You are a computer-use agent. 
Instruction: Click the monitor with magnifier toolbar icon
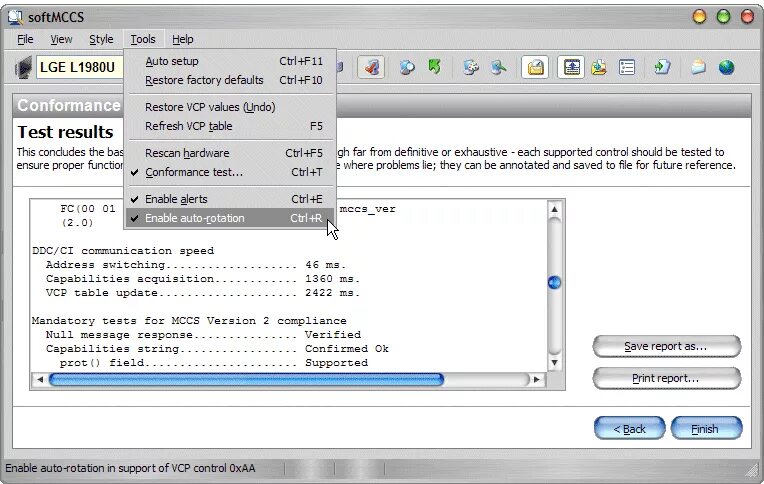[407, 67]
